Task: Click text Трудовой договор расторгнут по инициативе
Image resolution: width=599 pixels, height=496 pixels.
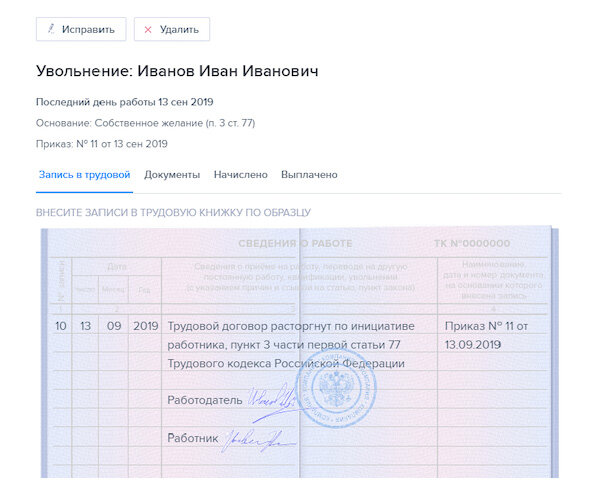Action: (291, 326)
